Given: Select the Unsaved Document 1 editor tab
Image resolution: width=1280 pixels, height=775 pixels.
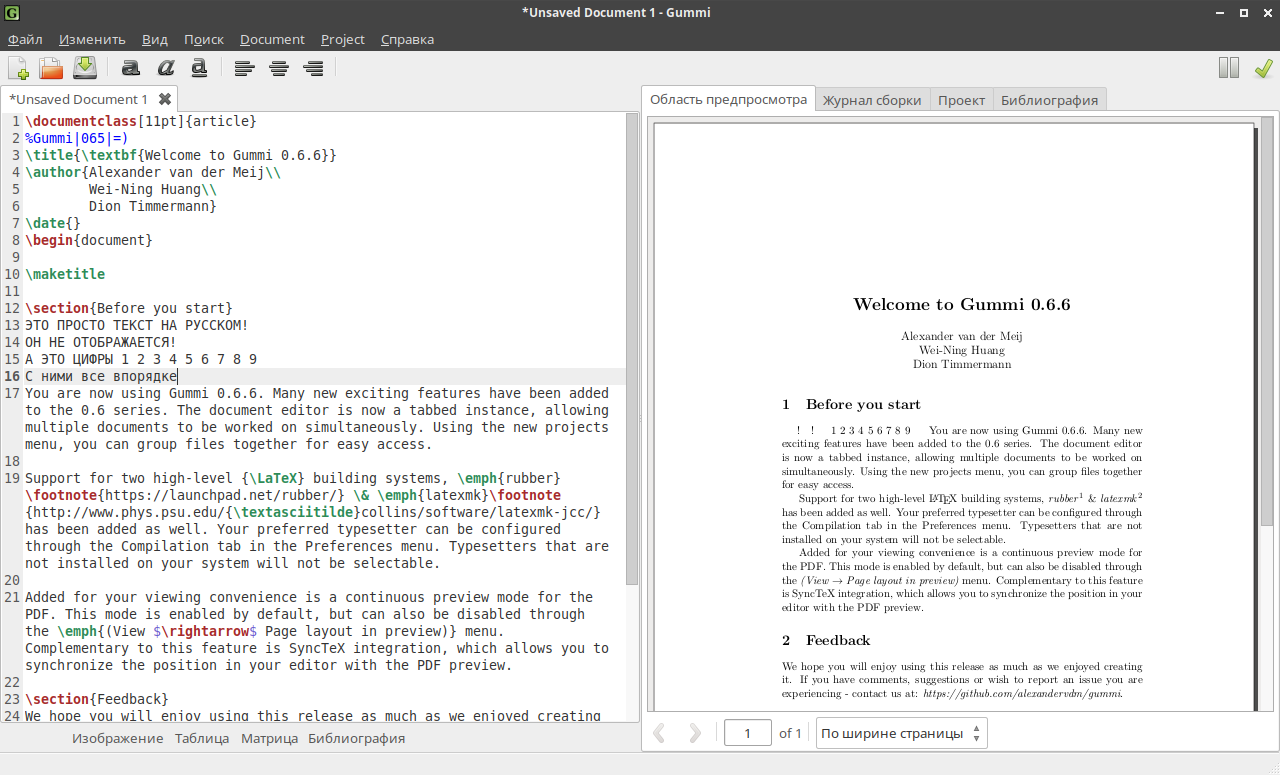Looking at the screenshot, I should coord(78,99).
